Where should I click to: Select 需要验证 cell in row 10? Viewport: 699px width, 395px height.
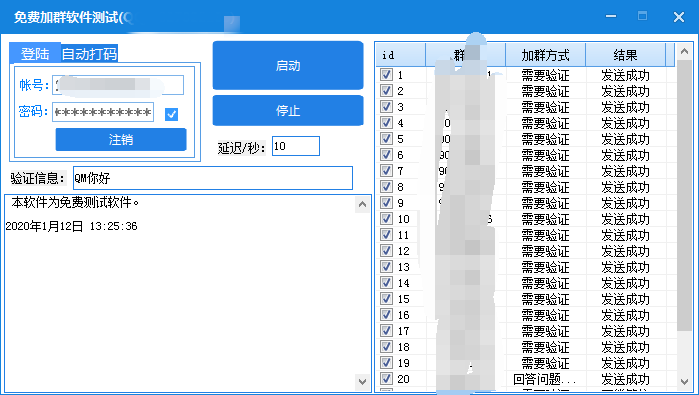pos(545,219)
